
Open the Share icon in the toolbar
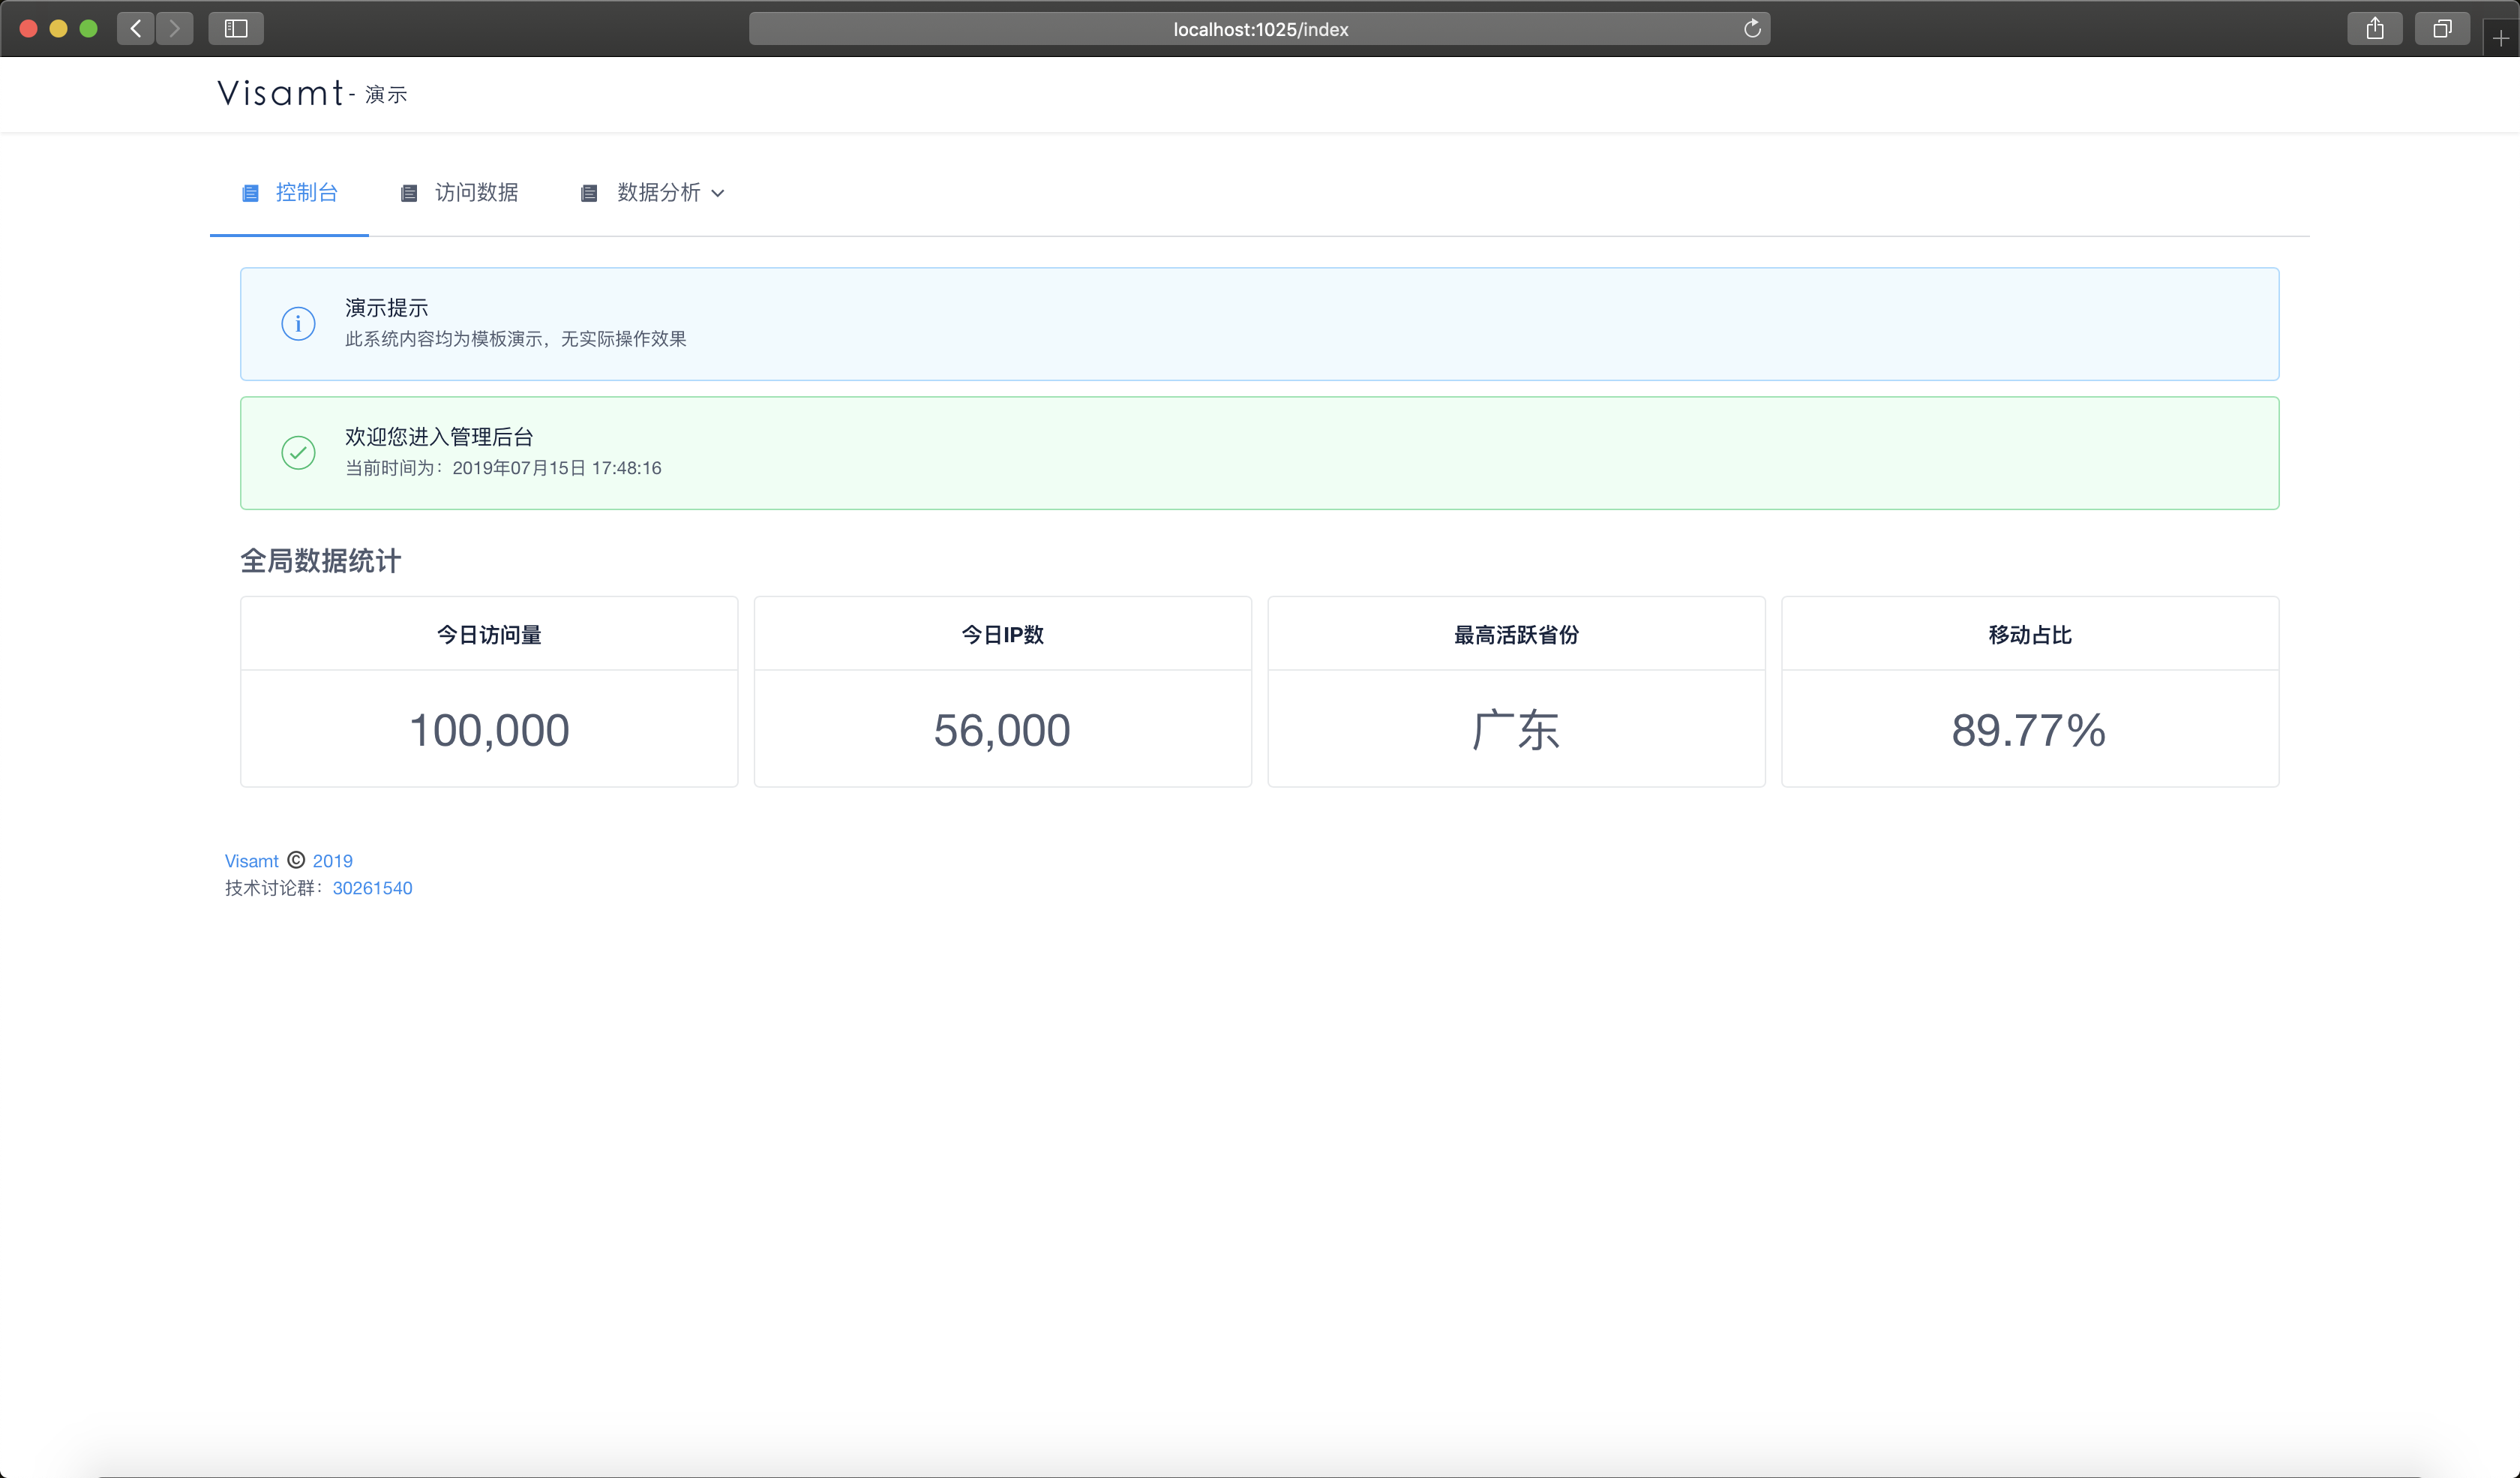point(2375,28)
